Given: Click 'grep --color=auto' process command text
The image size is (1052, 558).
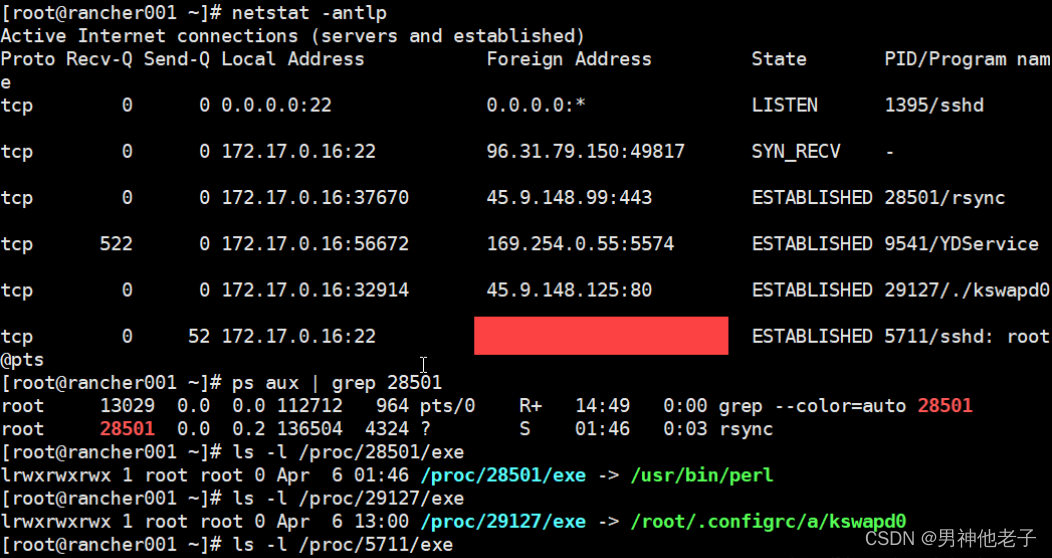Looking at the screenshot, I should click(812, 406).
